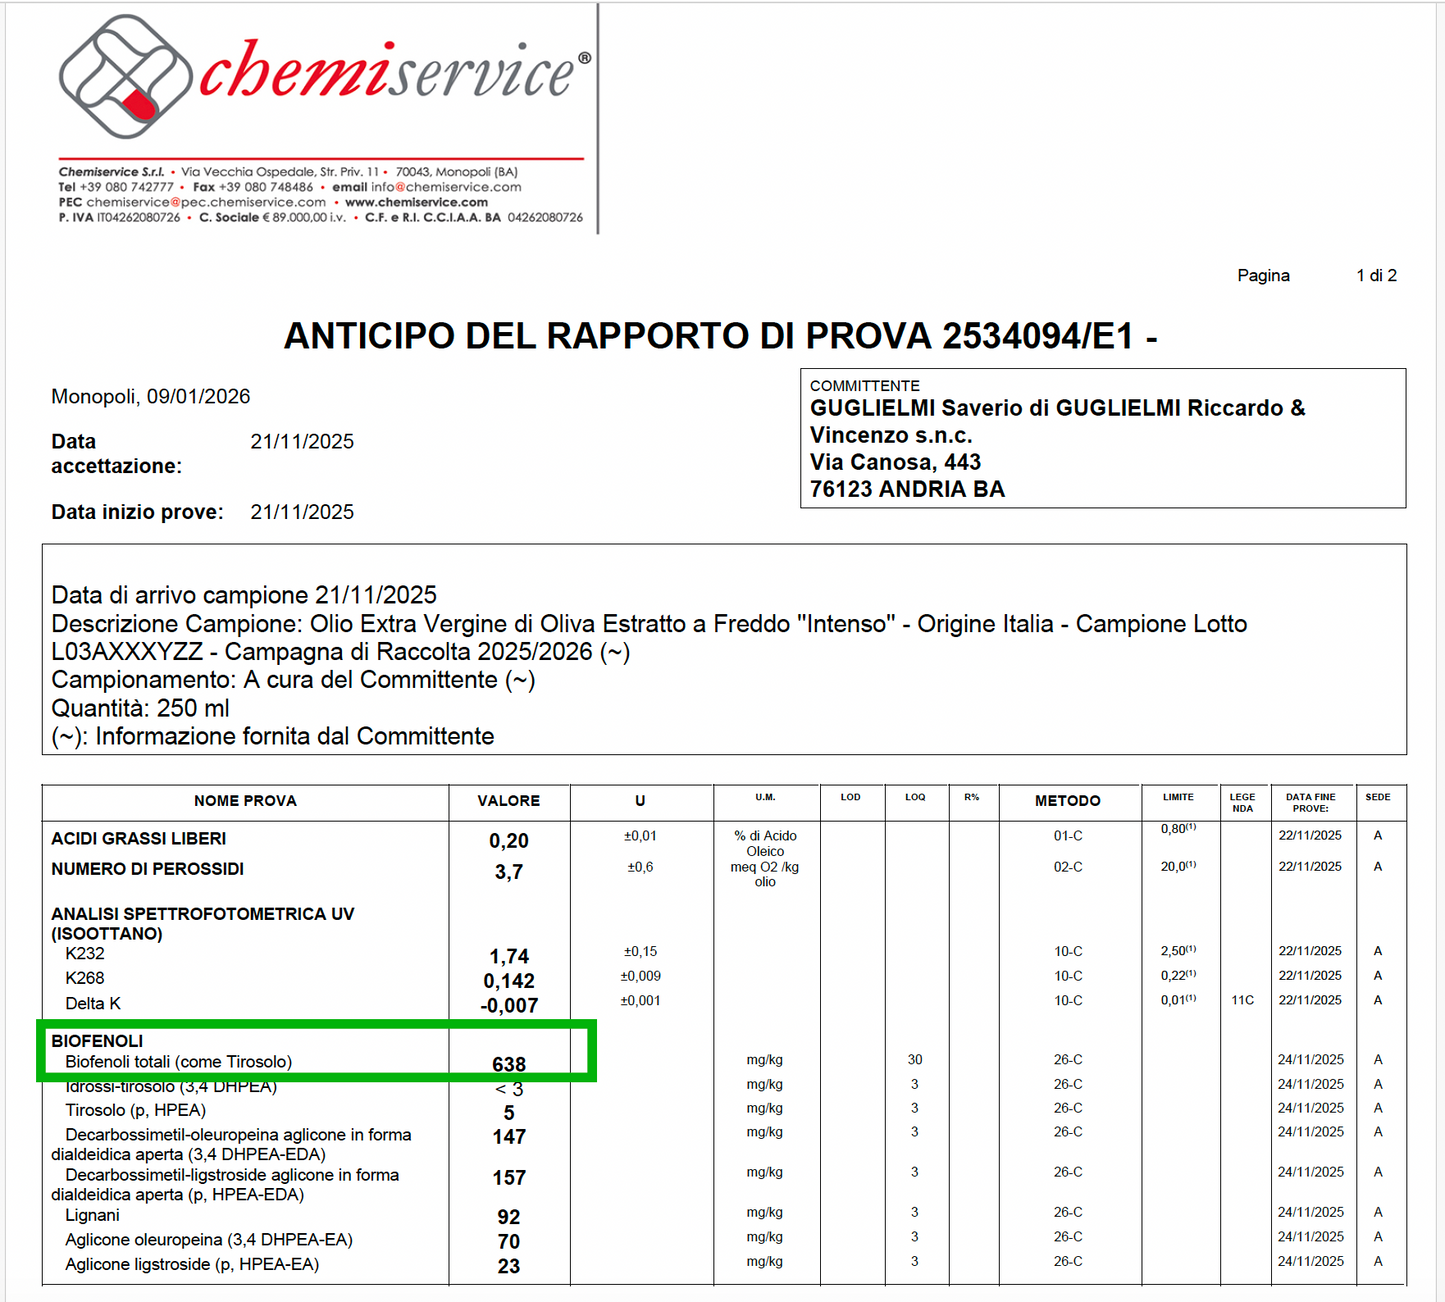The image size is (1445, 1302).
Task: Select the K268 value 0,142
Action: [509, 982]
